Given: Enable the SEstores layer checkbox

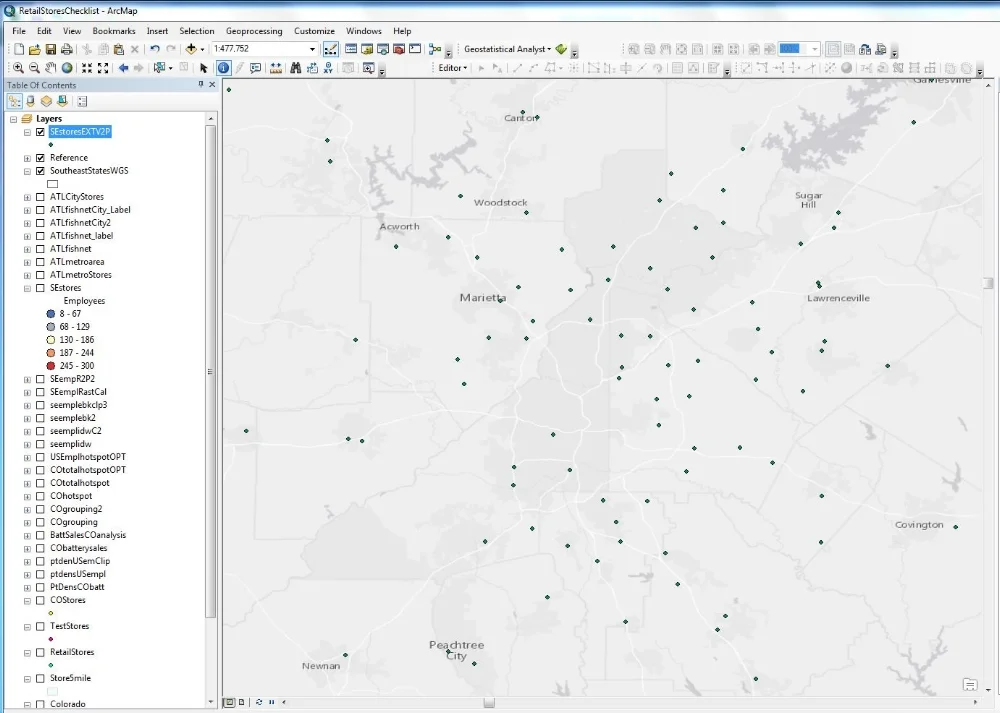Looking at the screenshot, I should pyautogui.click(x=40, y=288).
